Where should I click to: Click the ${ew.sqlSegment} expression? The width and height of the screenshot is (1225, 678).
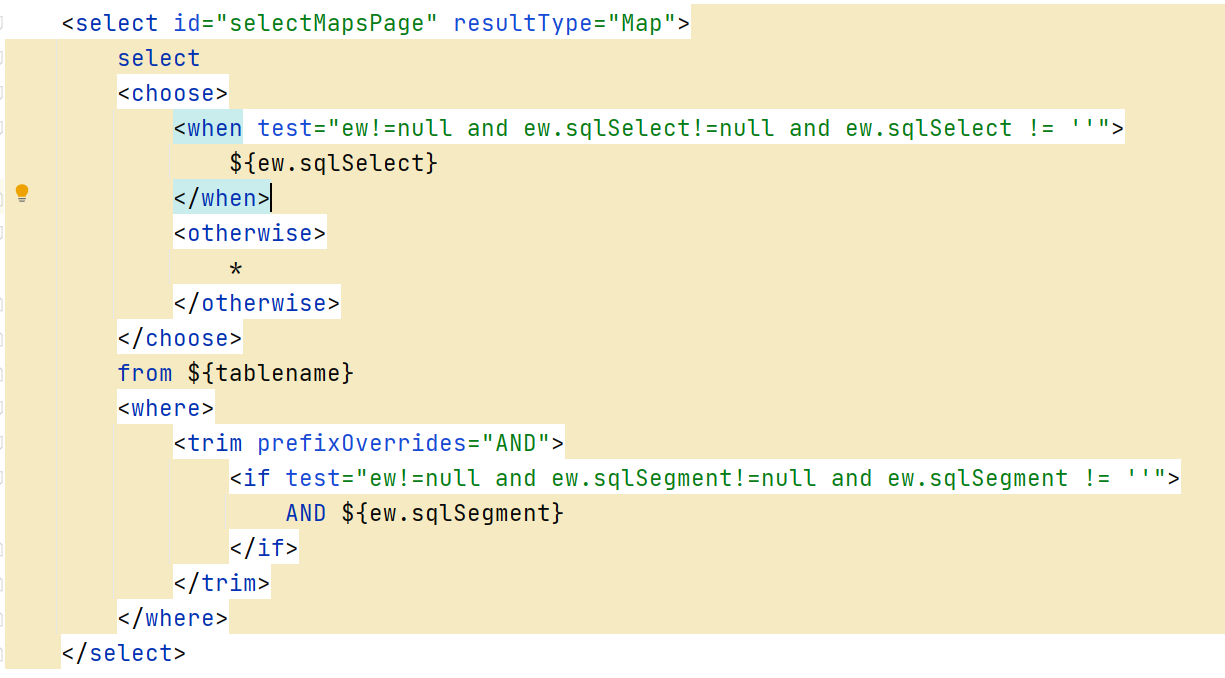pyautogui.click(x=452, y=513)
